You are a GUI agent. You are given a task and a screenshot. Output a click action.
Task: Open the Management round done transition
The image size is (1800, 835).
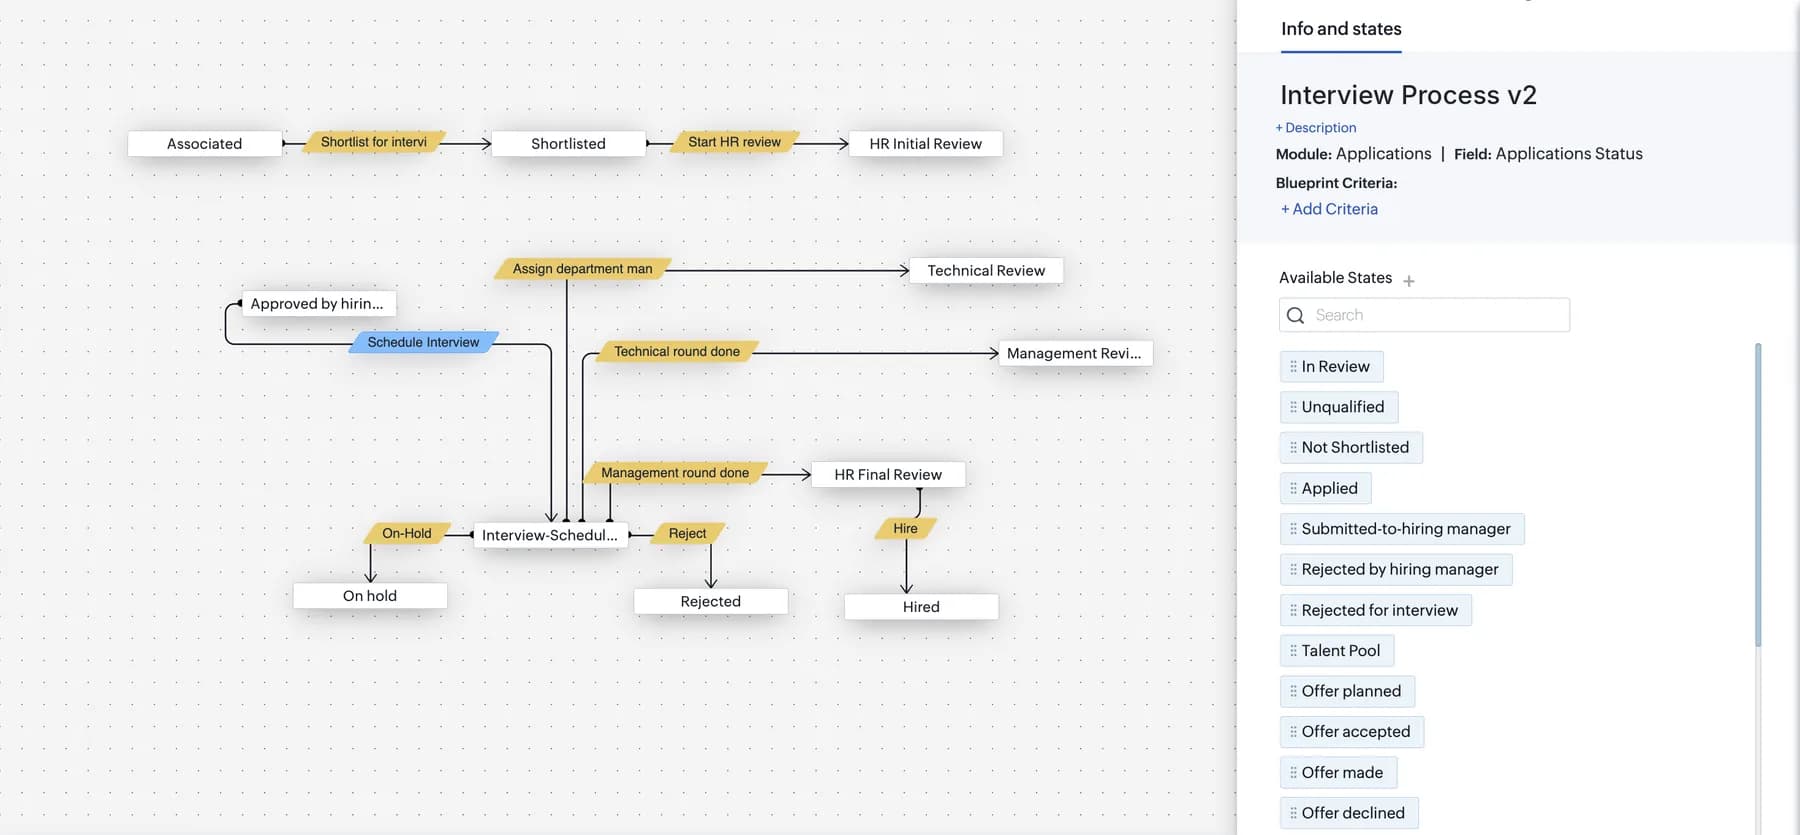(675, 473)
